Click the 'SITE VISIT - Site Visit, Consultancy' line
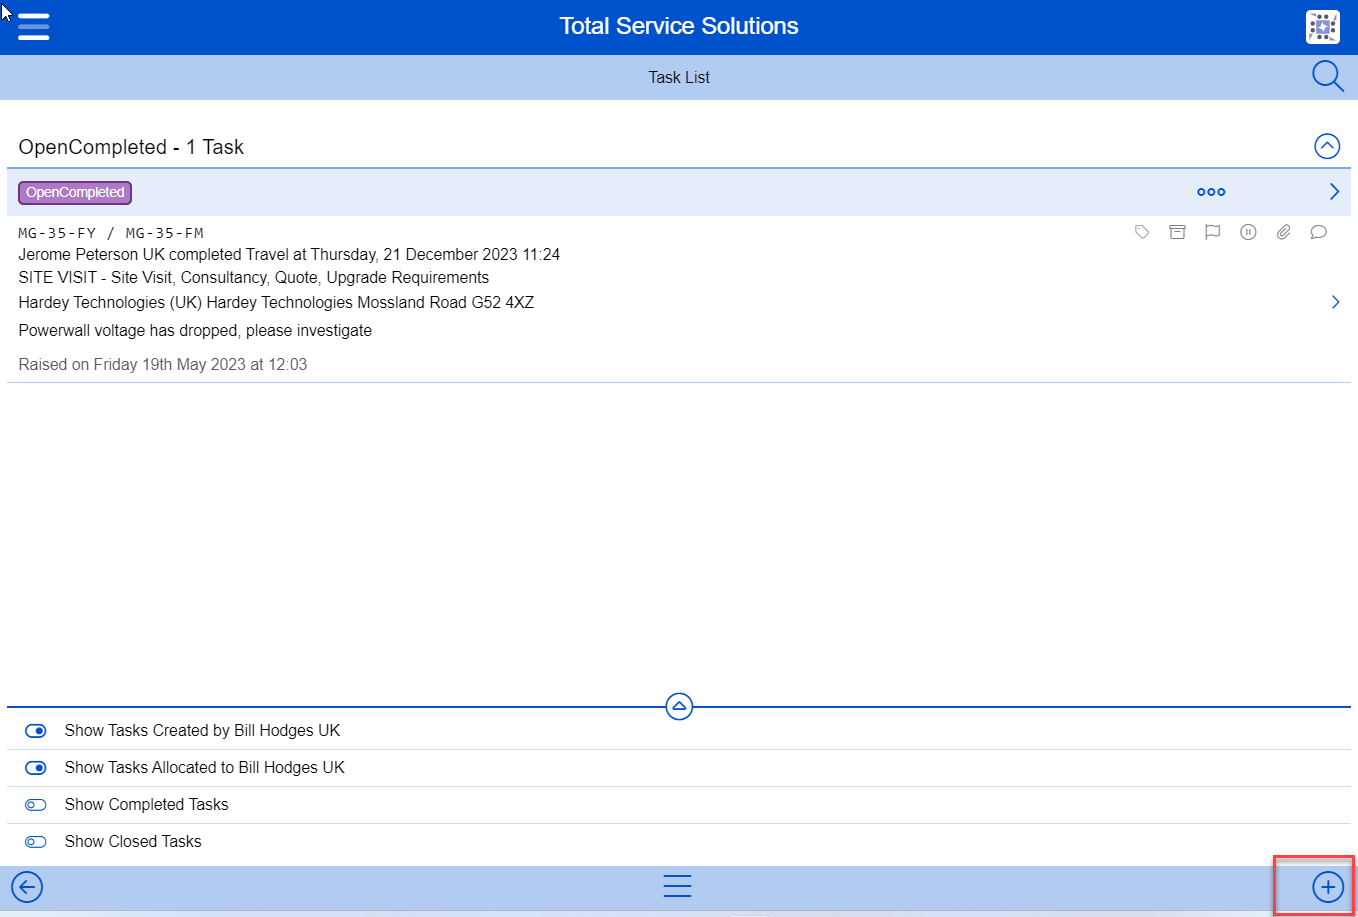The width and height of the screenshot is (1358, 917). coord(254,277)
